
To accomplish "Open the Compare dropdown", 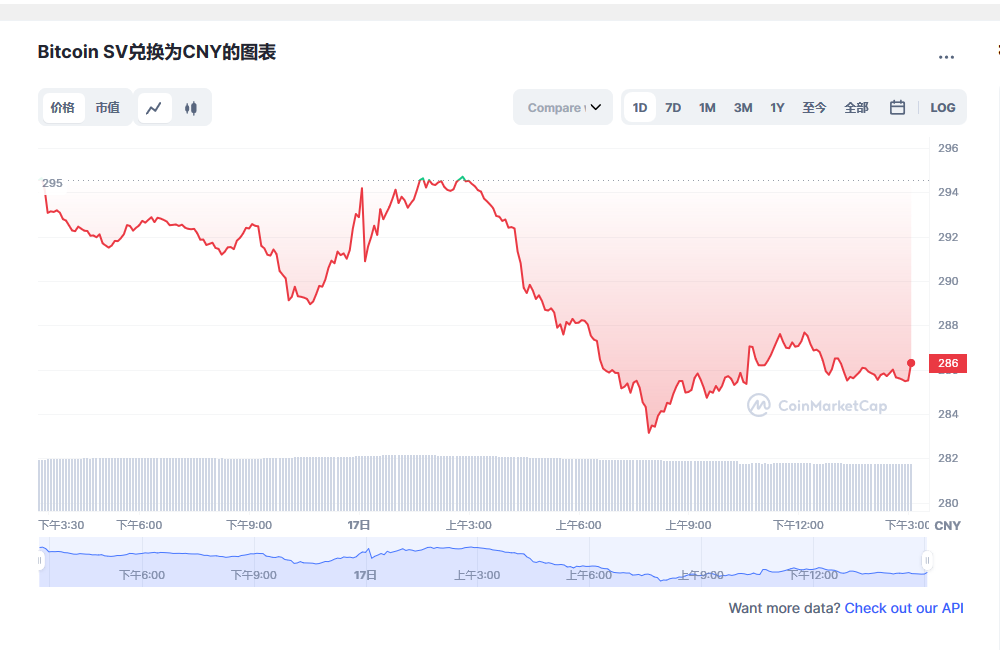I will click(563, 107).
